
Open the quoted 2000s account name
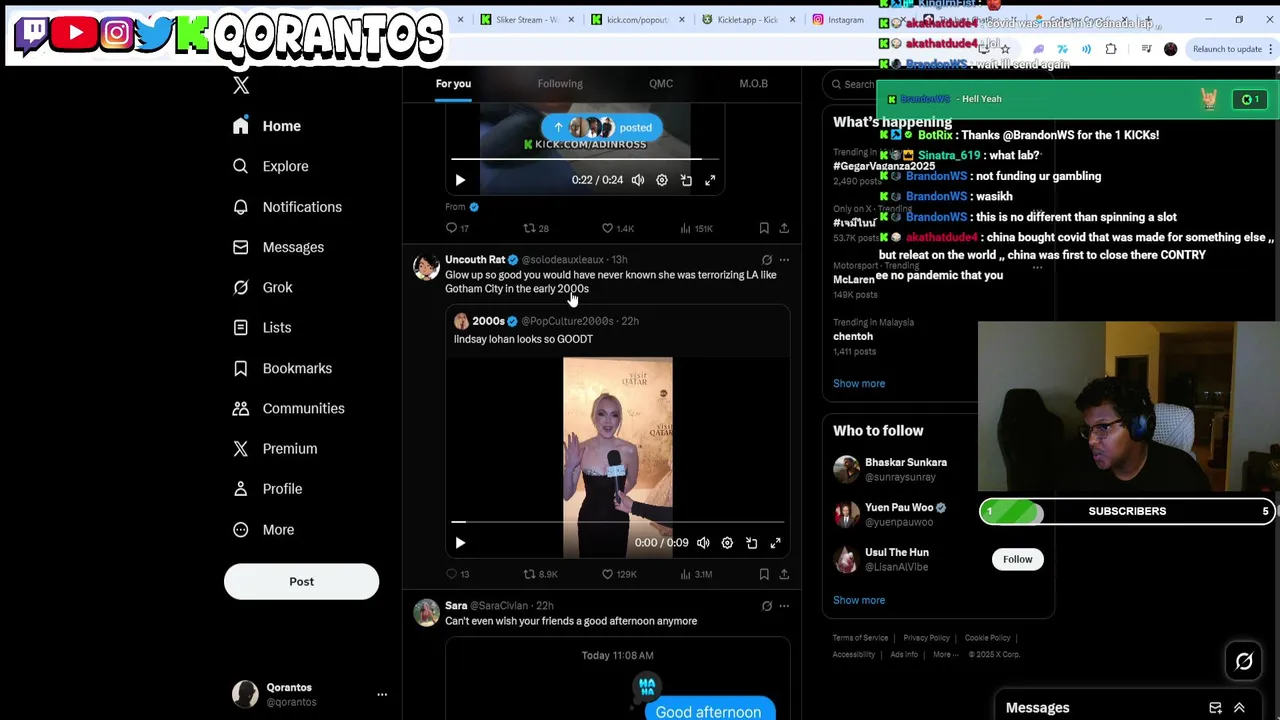click(x=488, y=321)
